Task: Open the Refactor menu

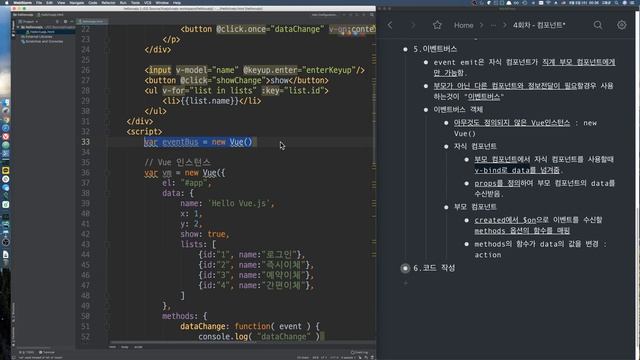Action: (108, 2)
